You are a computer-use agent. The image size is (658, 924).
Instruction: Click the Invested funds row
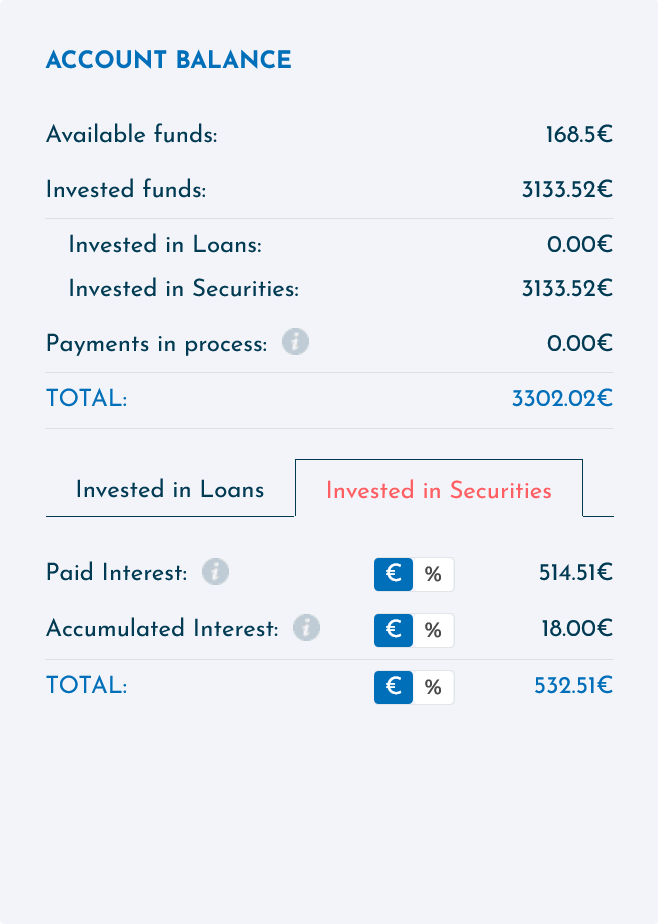pos(124,189)
